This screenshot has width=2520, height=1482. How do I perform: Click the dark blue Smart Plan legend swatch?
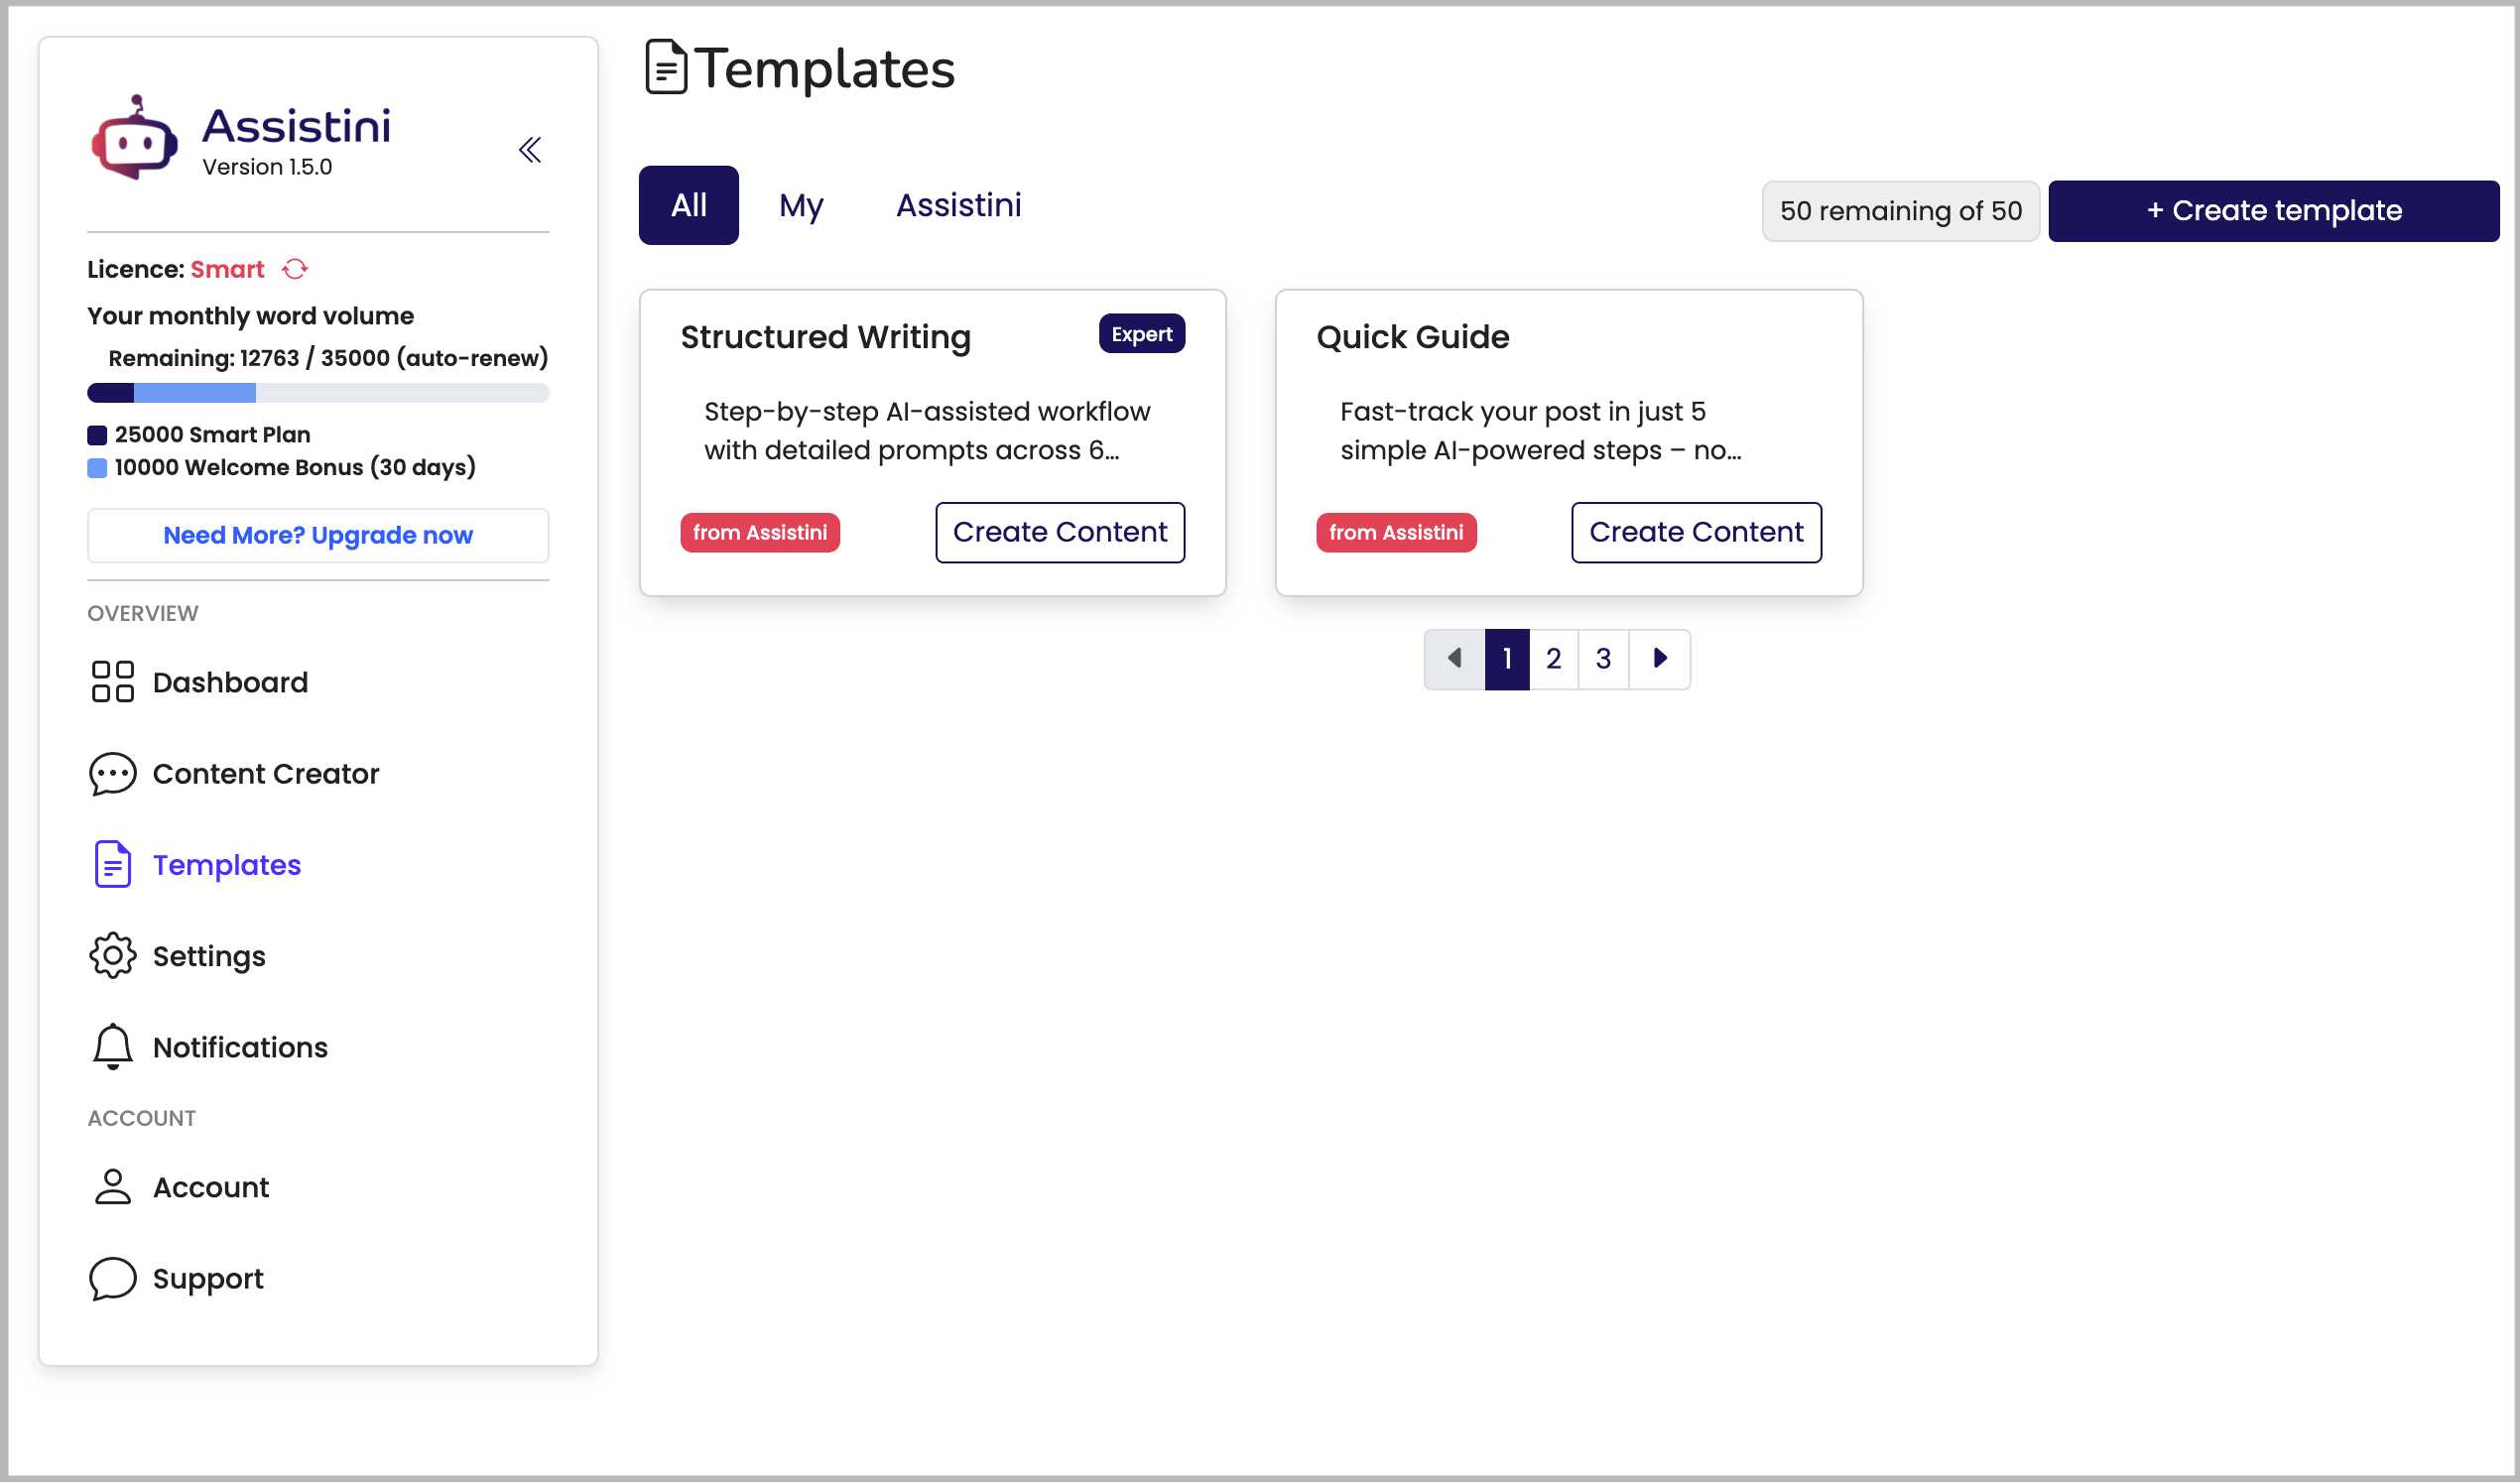pos(97,435)
